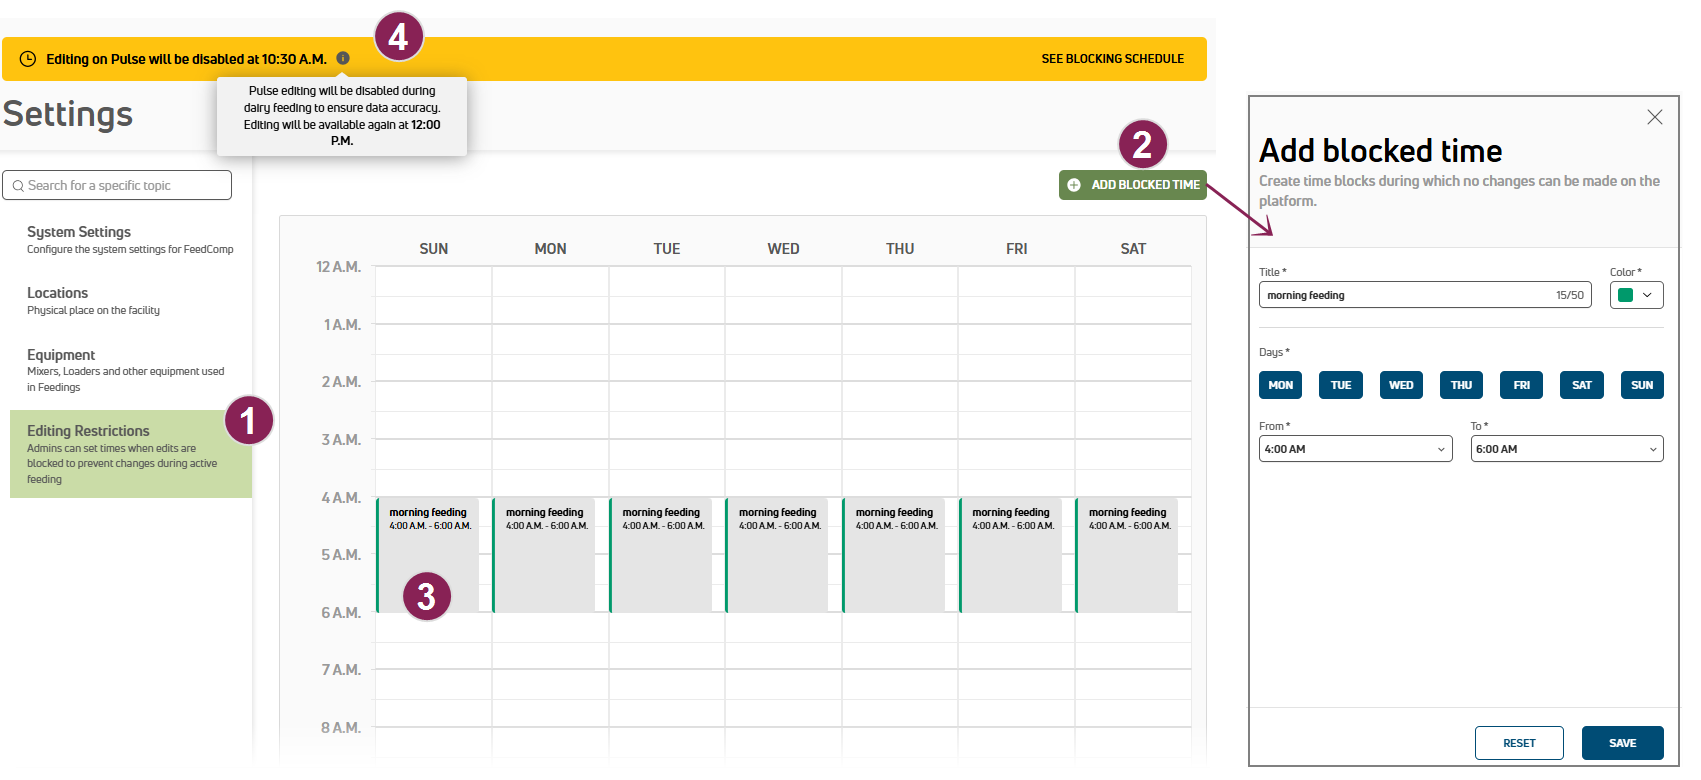Click the green color swatch

click(1625, 295)
